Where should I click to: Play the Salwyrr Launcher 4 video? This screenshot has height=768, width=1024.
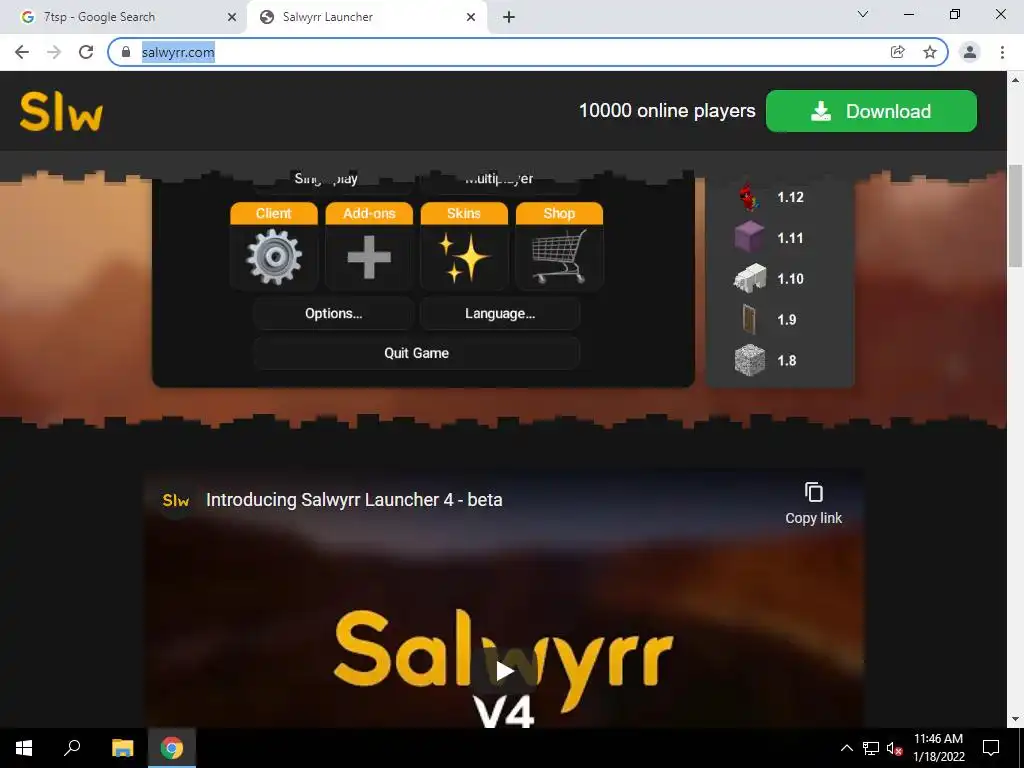[x=504, y=671]
